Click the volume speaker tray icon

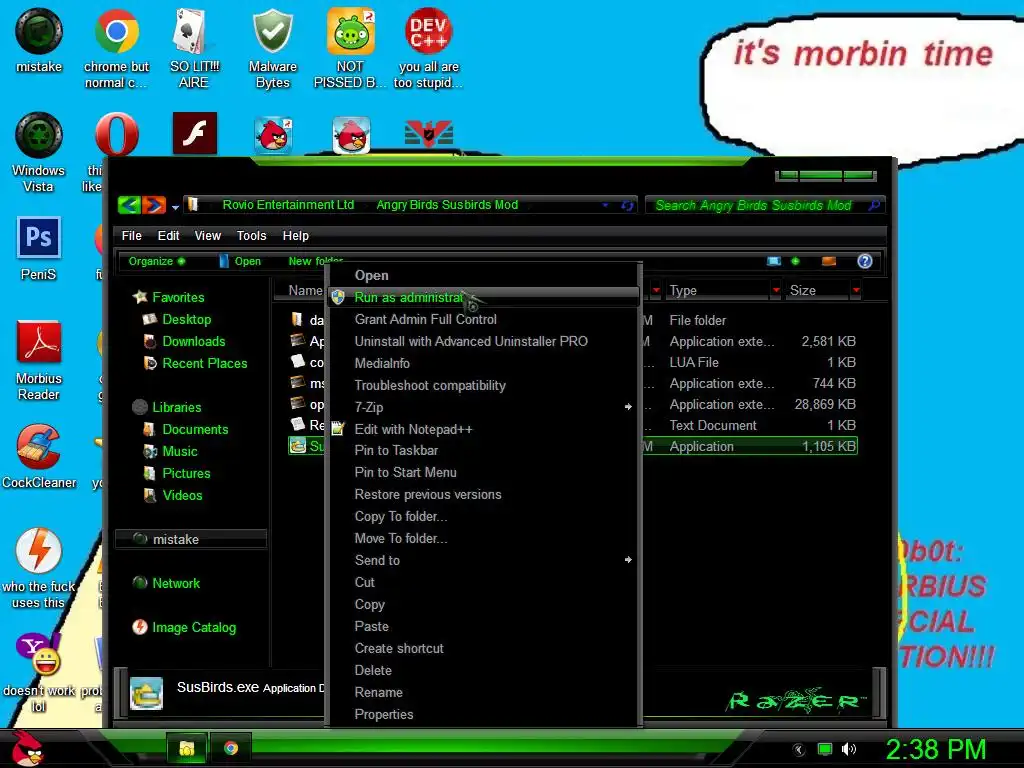(x=848, y=749)
